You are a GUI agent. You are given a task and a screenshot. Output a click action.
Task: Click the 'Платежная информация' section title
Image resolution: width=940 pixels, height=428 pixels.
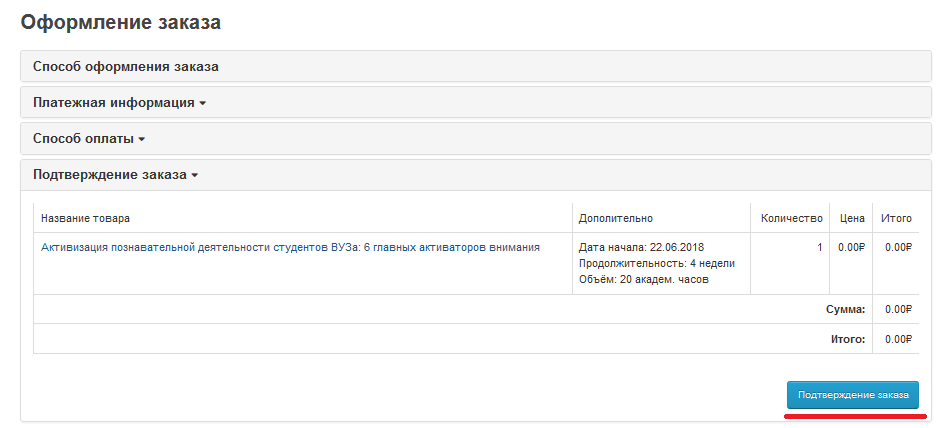[113, 103]
